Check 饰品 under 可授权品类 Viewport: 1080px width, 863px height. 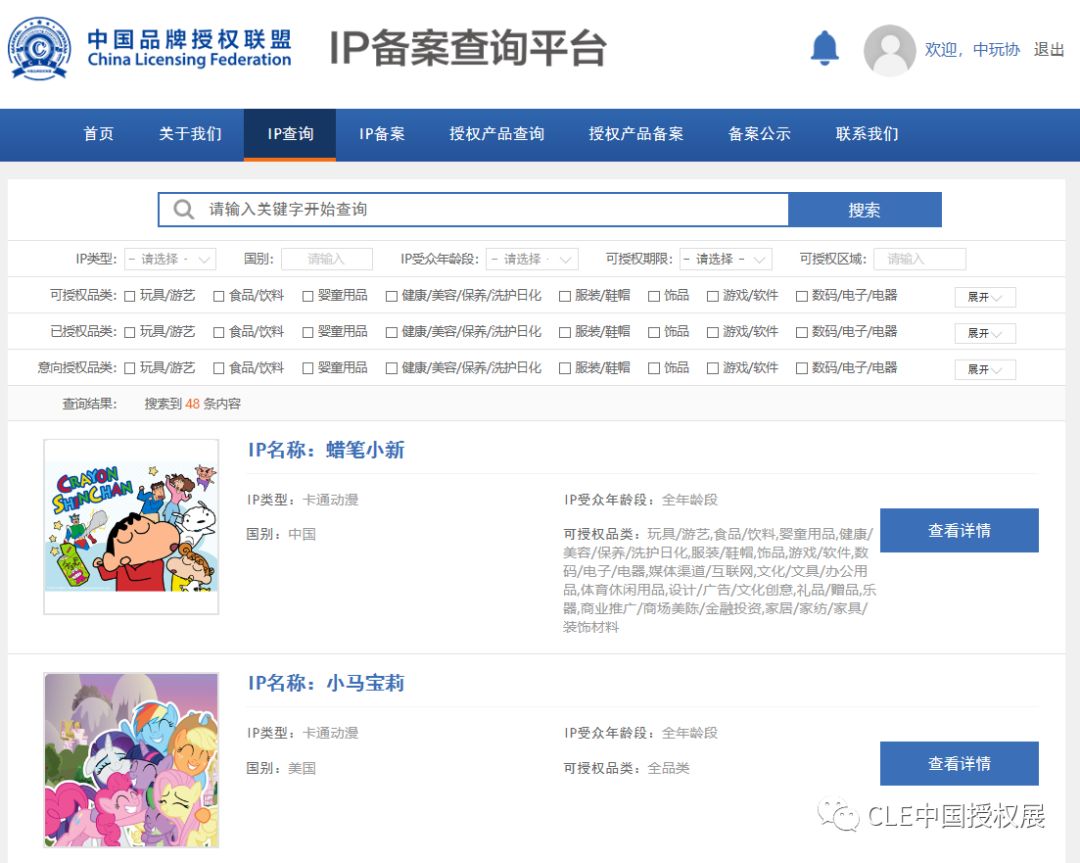[x=654, y=296]
